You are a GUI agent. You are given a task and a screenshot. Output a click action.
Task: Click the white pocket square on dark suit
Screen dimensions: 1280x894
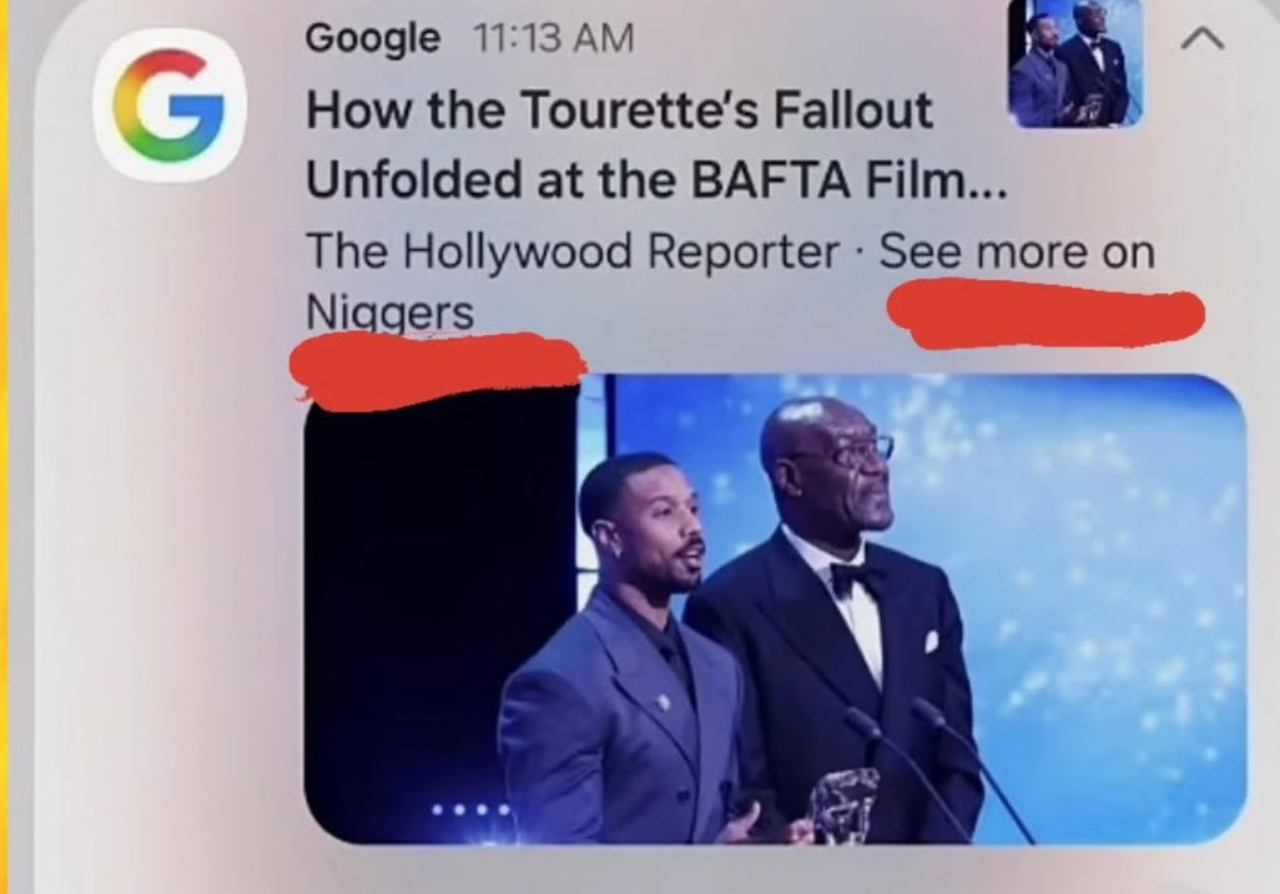point(931,641)
